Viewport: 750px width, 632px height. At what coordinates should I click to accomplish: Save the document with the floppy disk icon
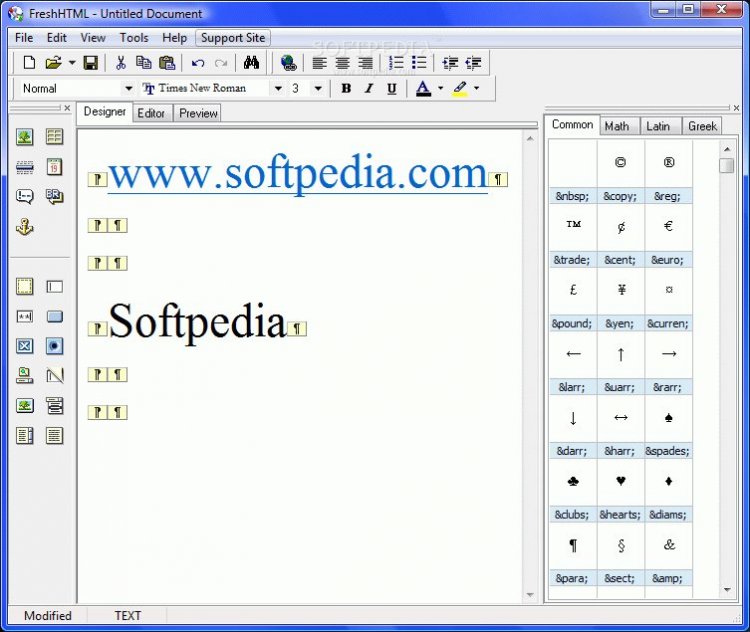pos(90,63)
